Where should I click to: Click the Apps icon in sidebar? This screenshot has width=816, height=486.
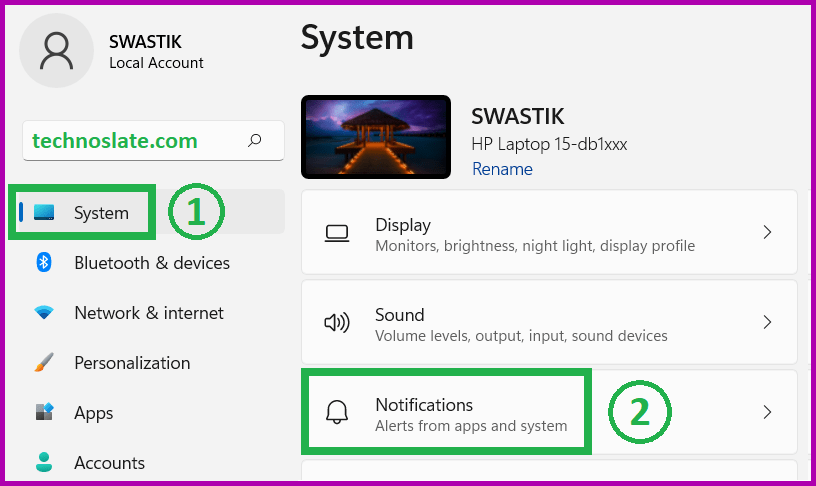pos(44,412)
